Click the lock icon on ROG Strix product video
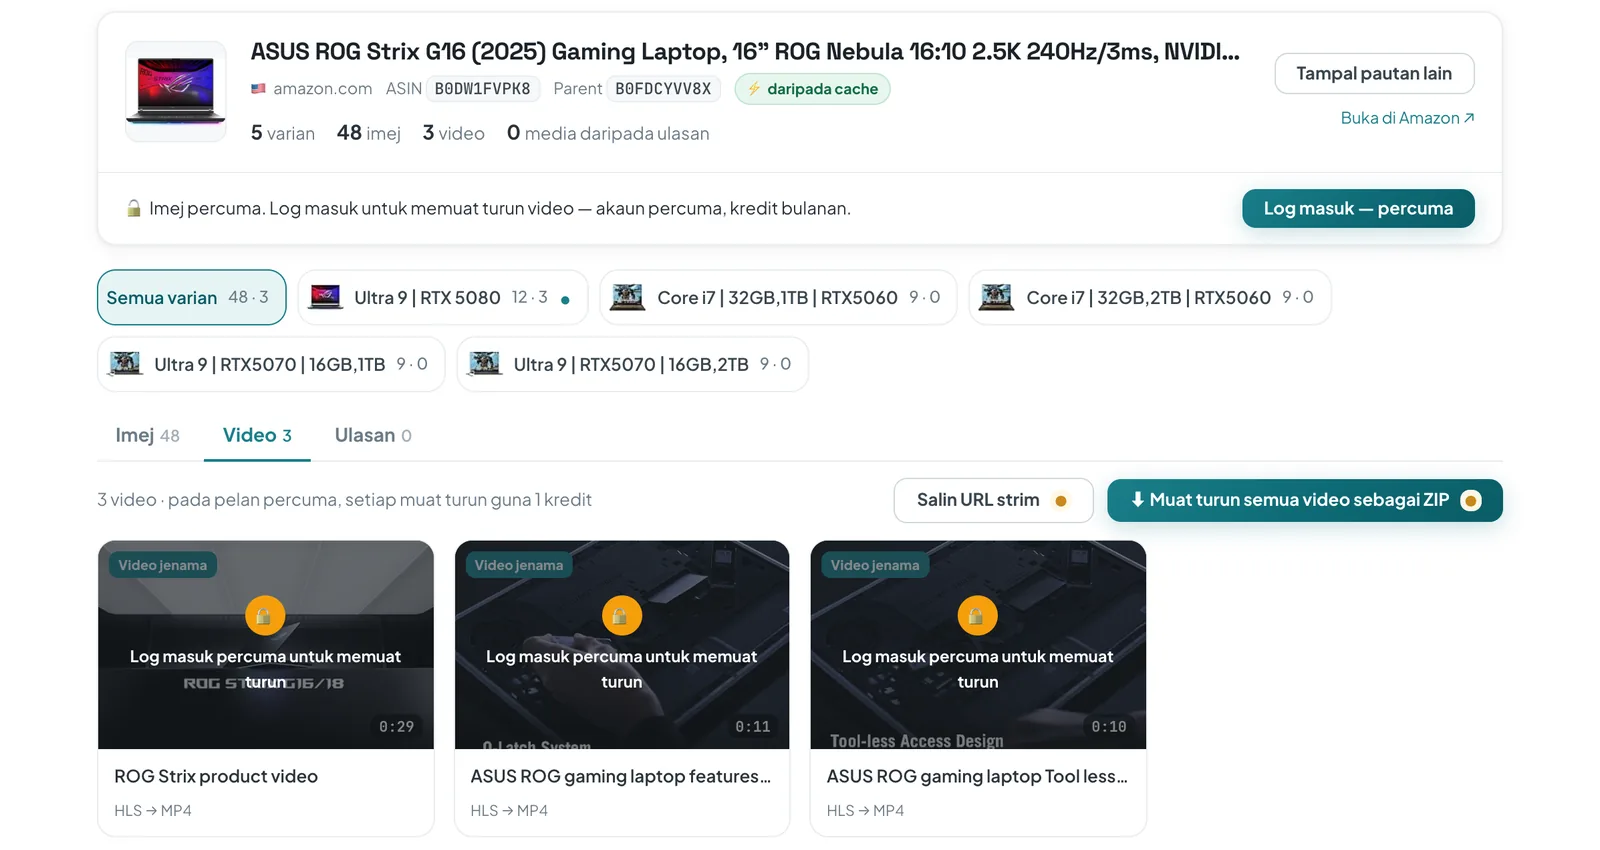 (265, 616)
